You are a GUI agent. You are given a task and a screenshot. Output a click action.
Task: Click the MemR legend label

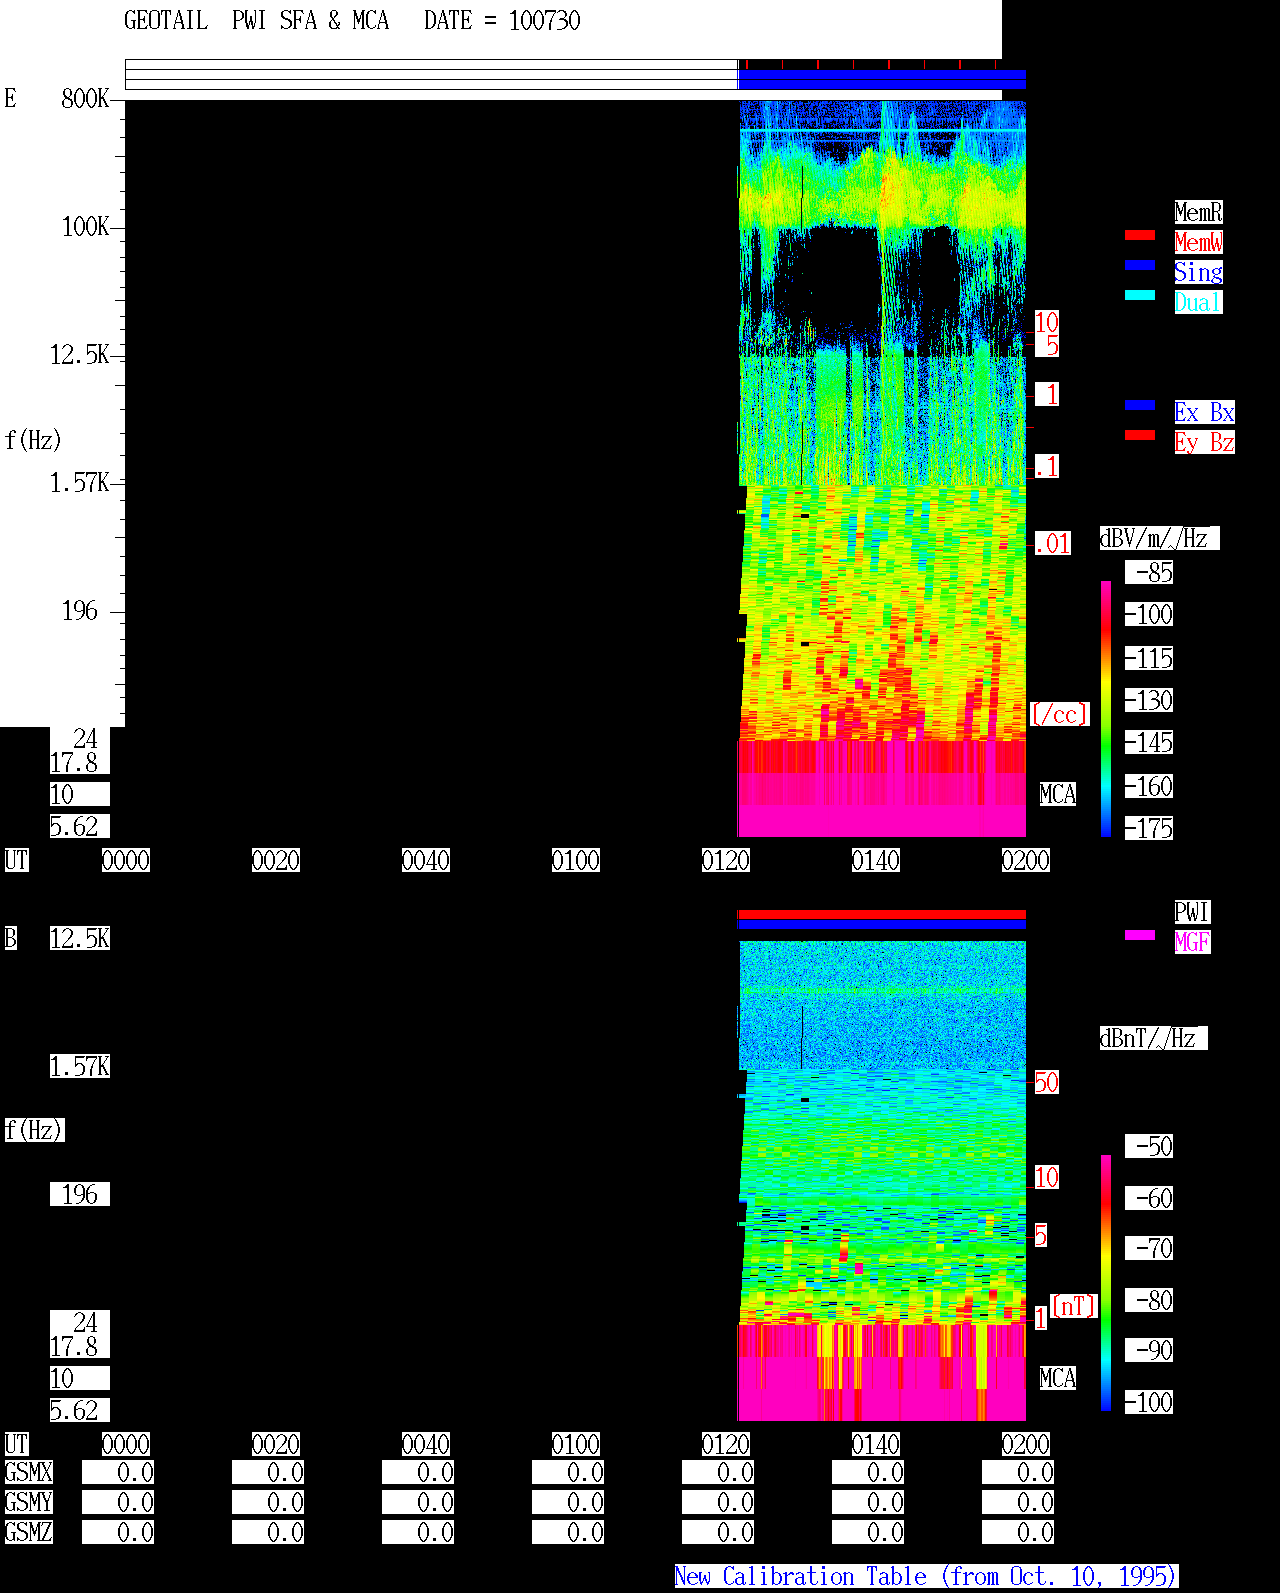[x=1198, y=212]
